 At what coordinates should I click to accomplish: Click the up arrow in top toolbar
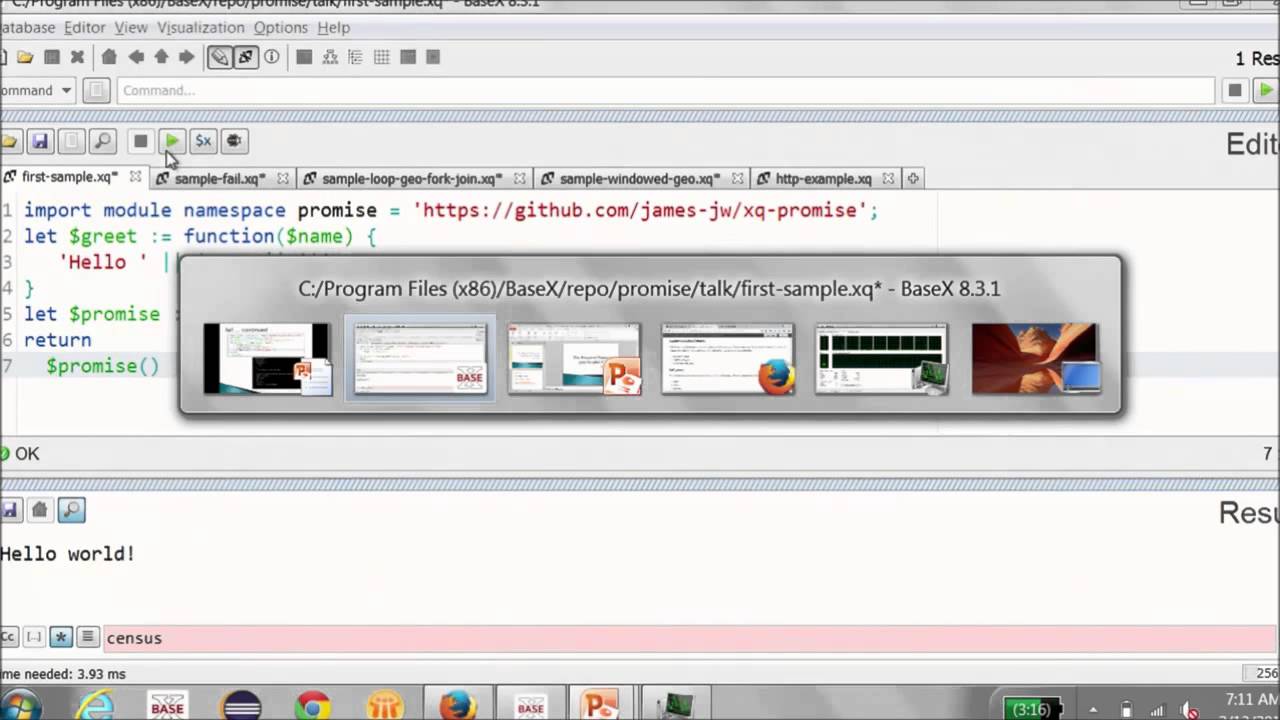point(161,57)
